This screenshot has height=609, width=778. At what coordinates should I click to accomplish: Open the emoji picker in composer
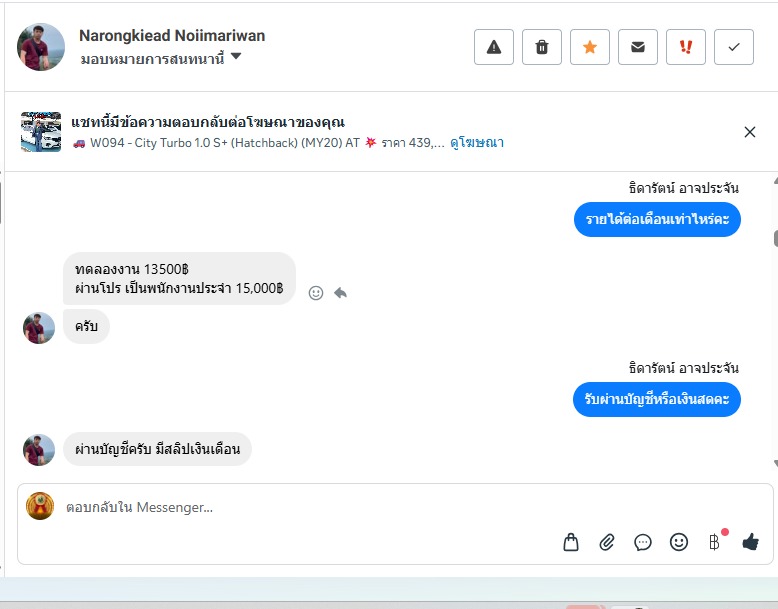[679, 542]
